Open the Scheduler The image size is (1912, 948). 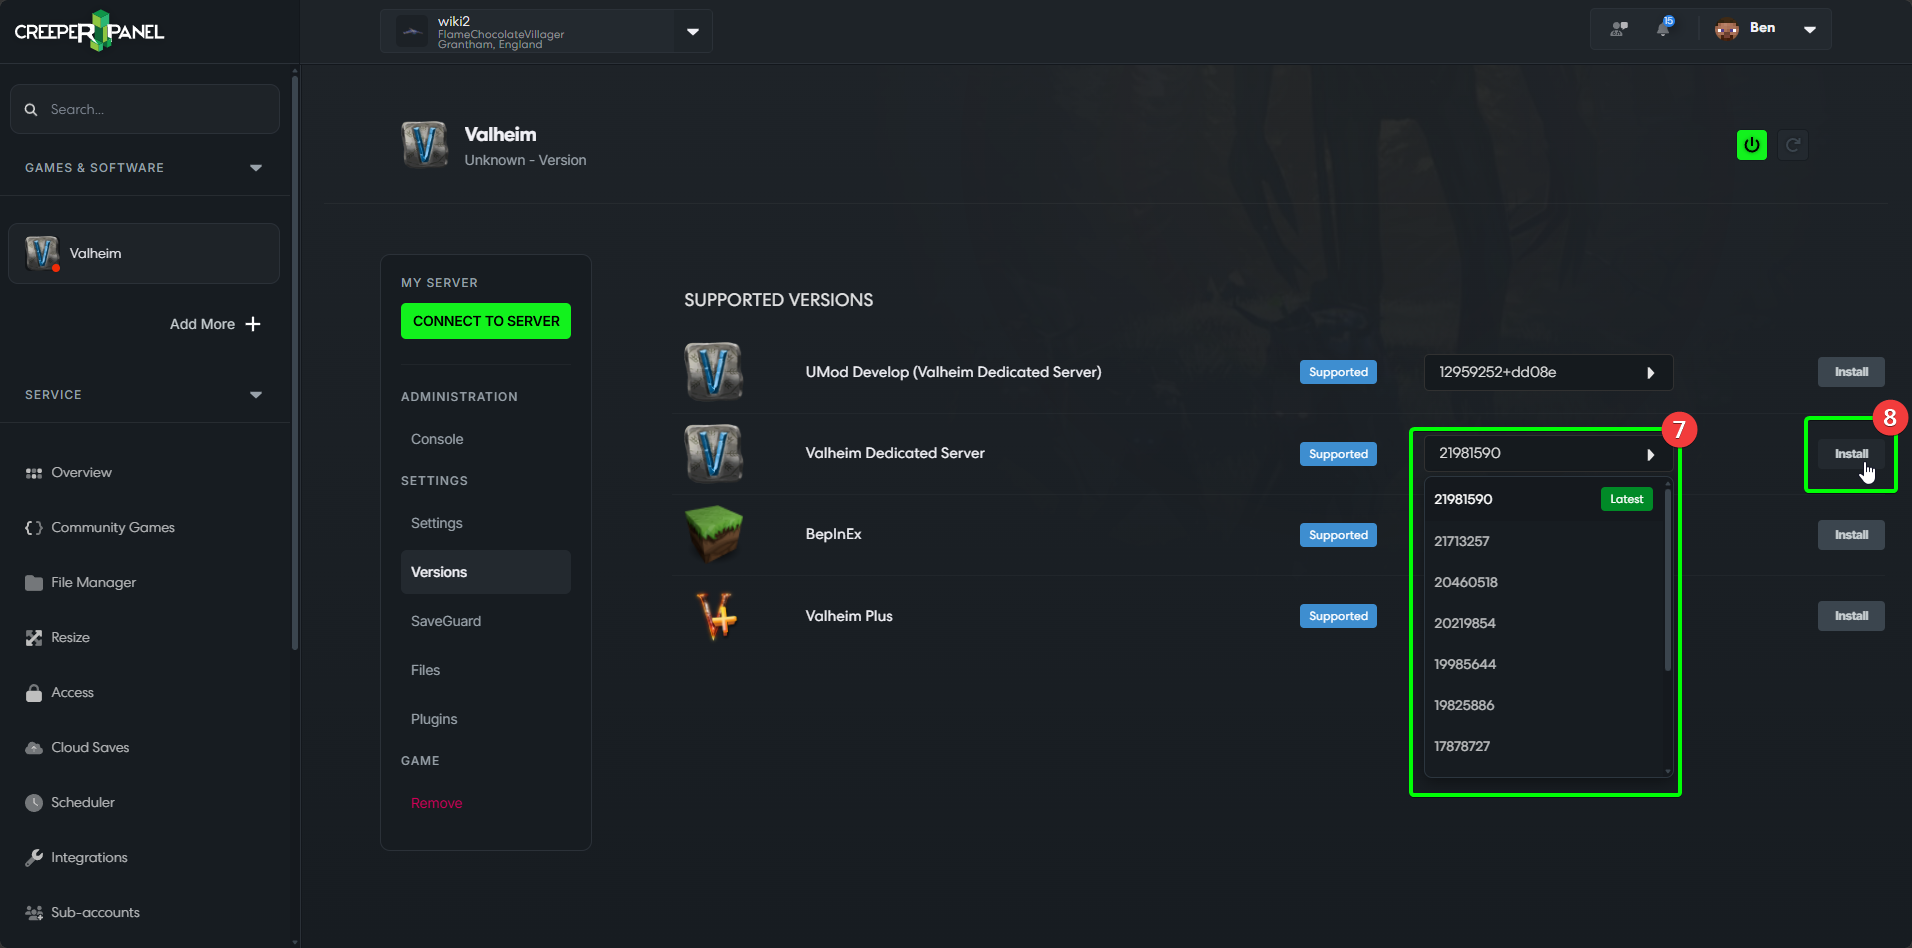tap(82, 802)
